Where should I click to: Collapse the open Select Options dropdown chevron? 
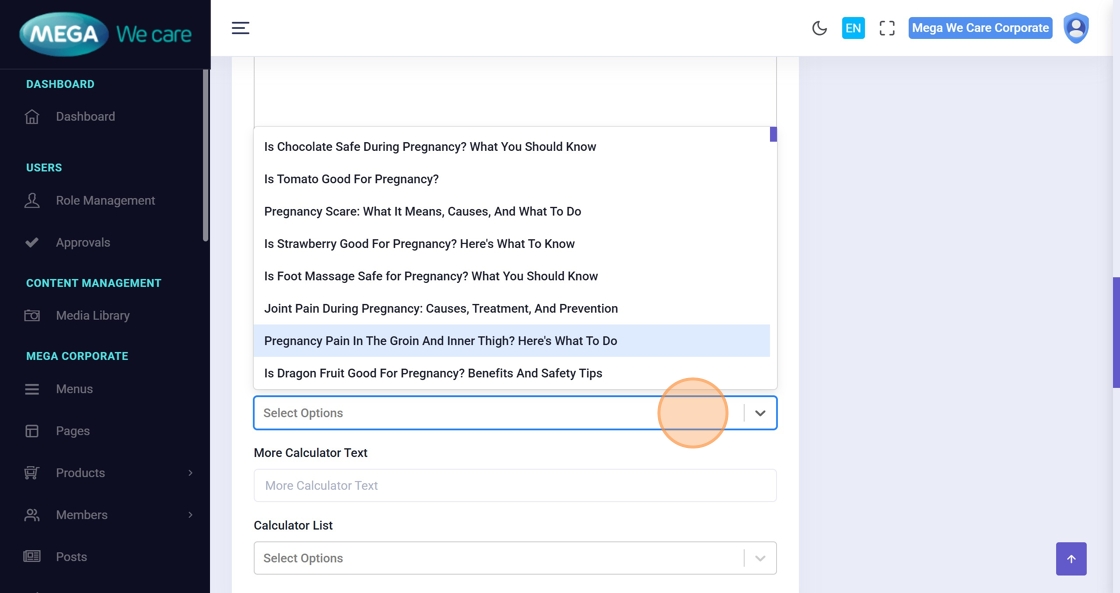tap(760, 413)
